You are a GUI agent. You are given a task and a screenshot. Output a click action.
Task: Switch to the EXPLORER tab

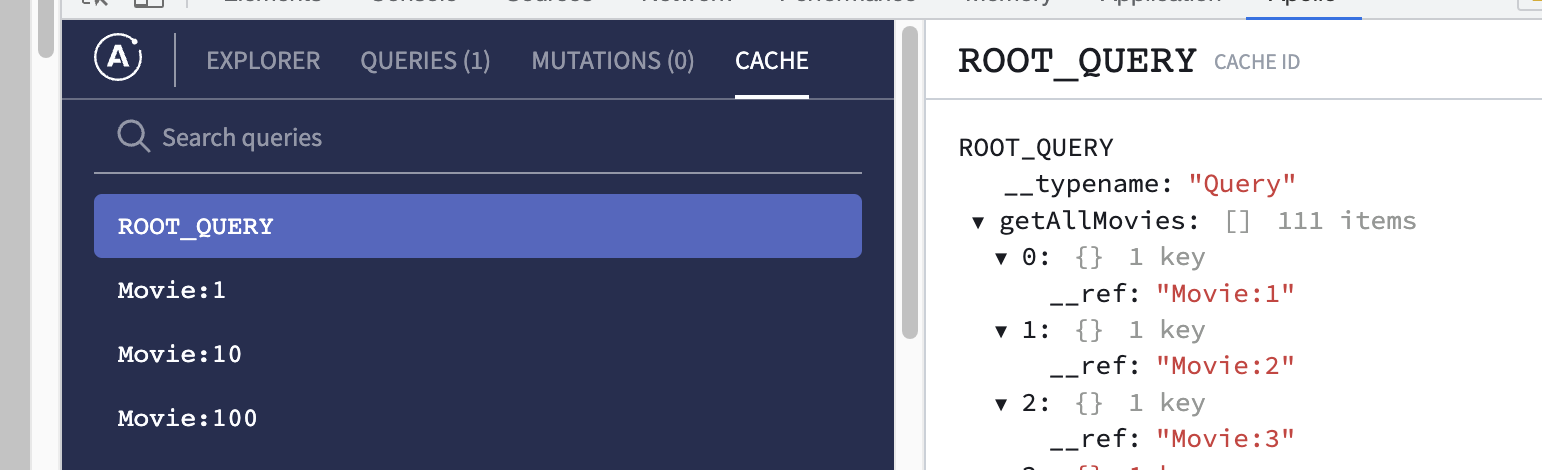coord(263,61)
